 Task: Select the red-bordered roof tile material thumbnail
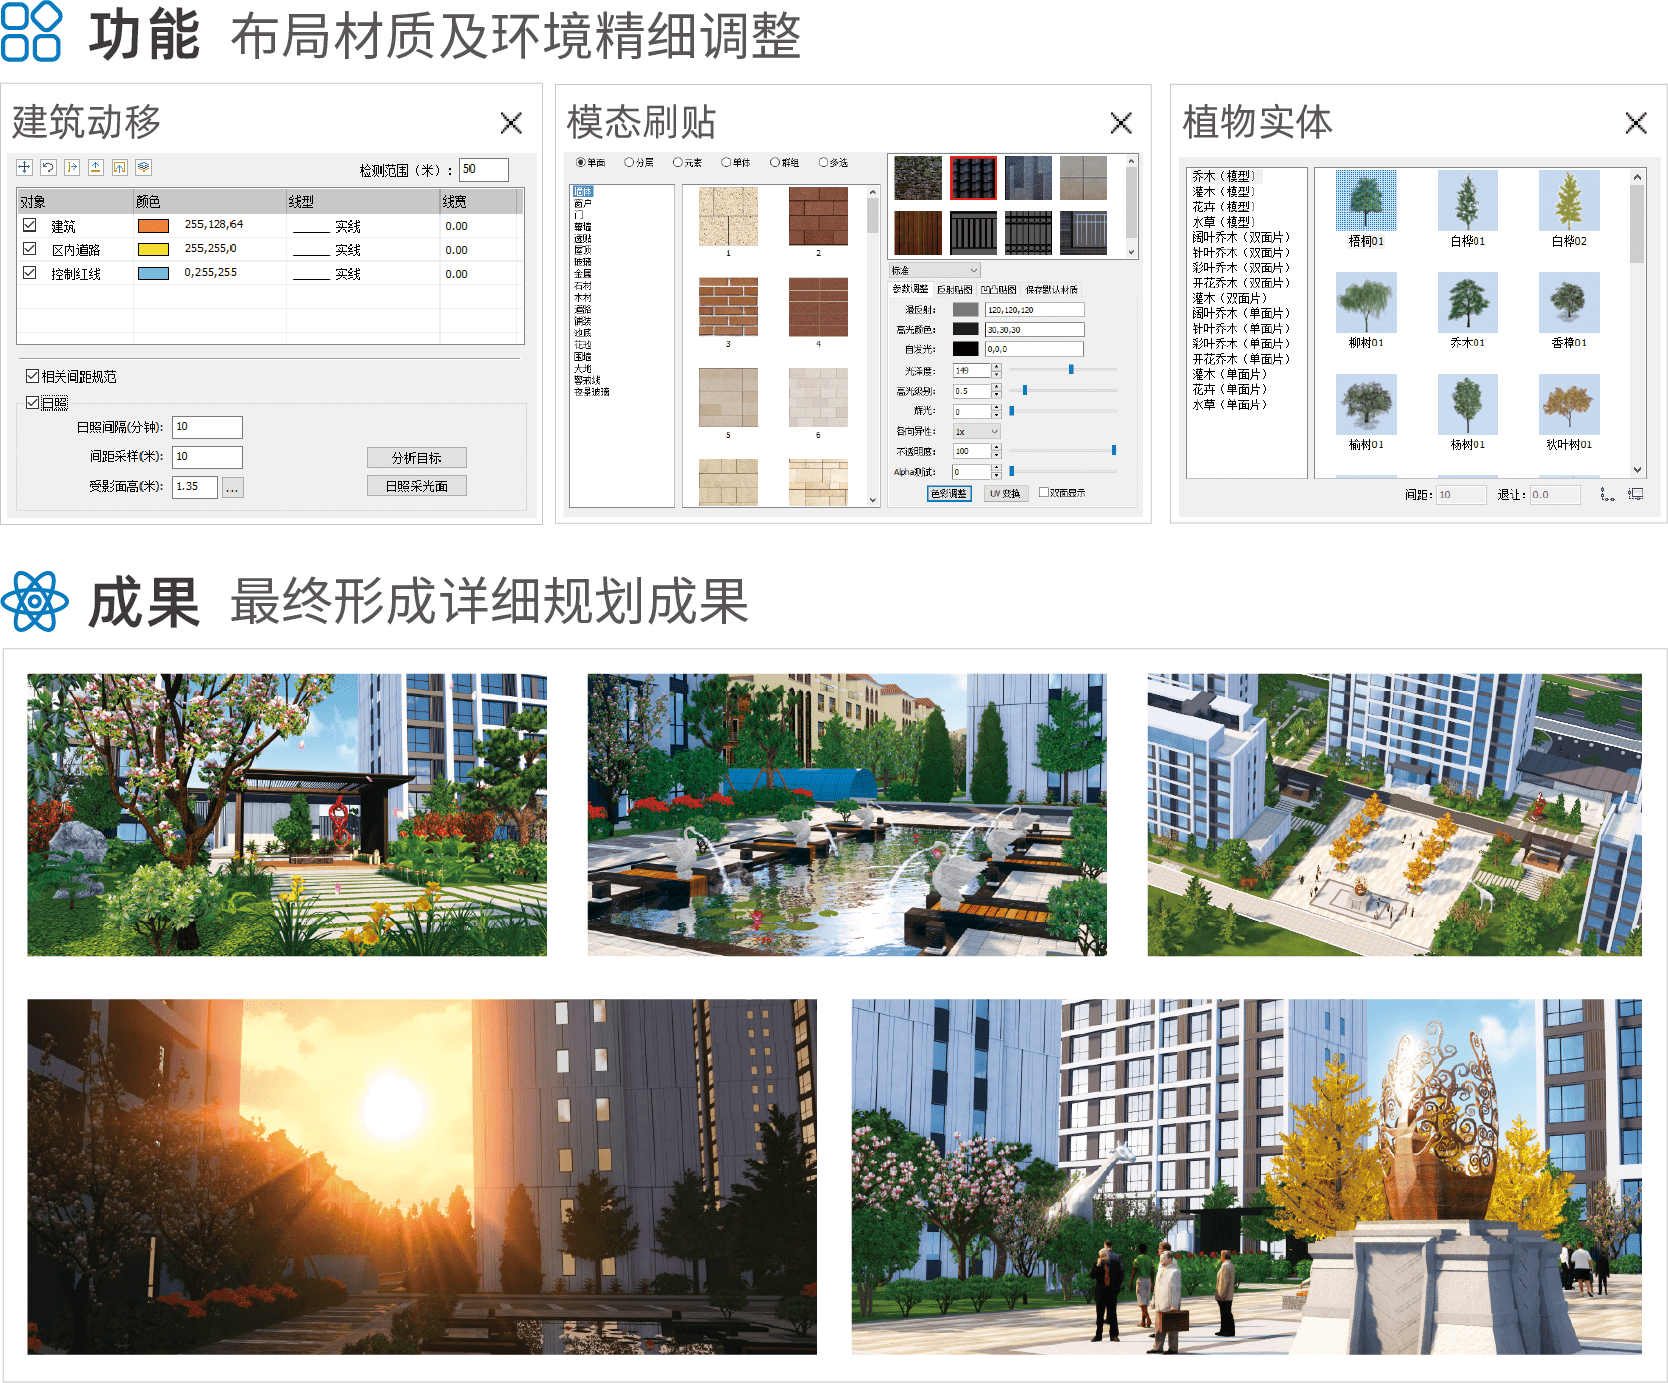(973, 178)
